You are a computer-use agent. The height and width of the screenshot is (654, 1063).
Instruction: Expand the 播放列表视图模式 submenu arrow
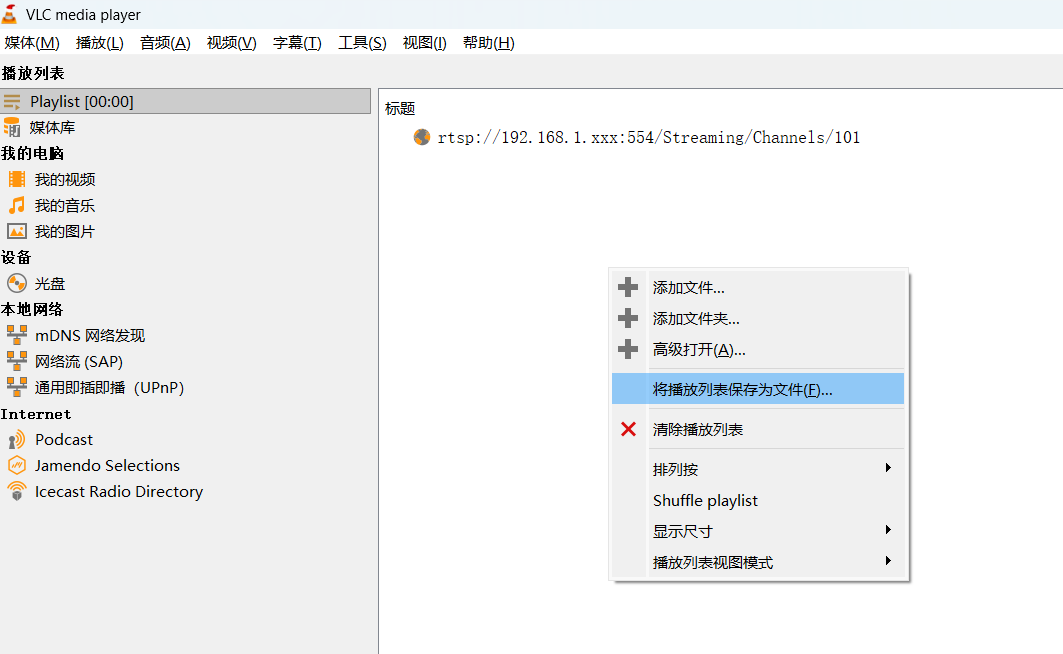888,560
